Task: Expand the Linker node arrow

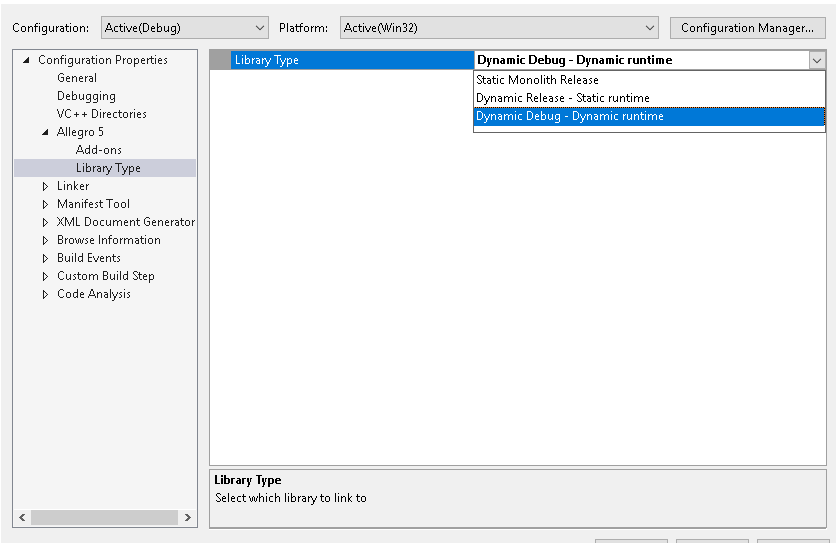Action: coord(45,186)
